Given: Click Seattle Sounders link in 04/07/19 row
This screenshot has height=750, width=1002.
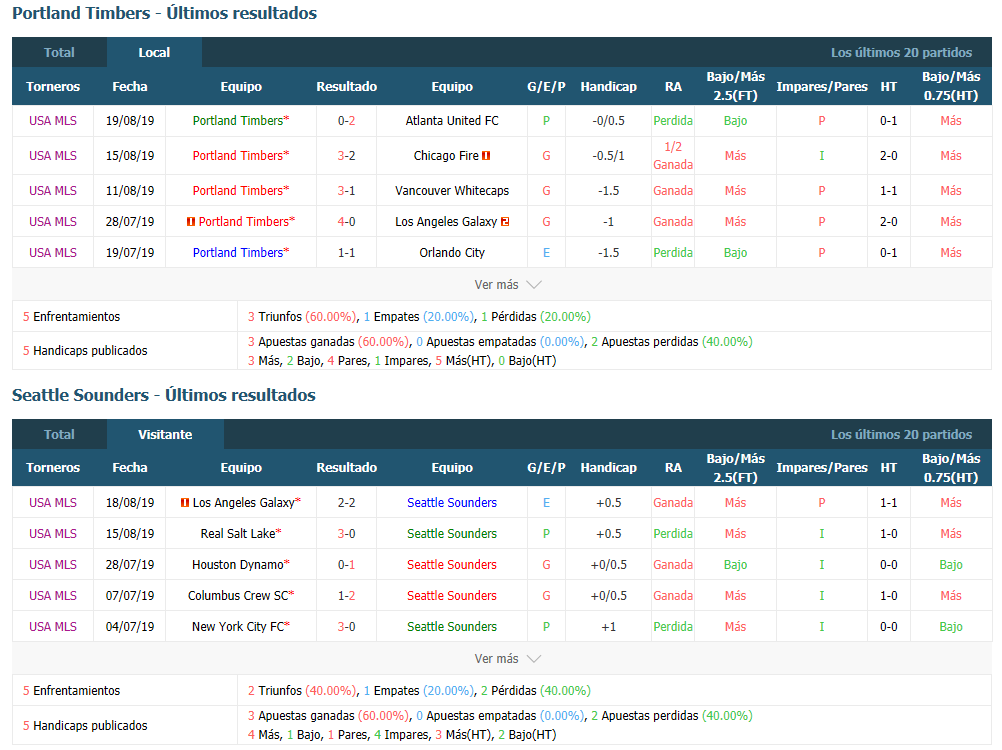Looking at the screenshot, I should 452,627.
